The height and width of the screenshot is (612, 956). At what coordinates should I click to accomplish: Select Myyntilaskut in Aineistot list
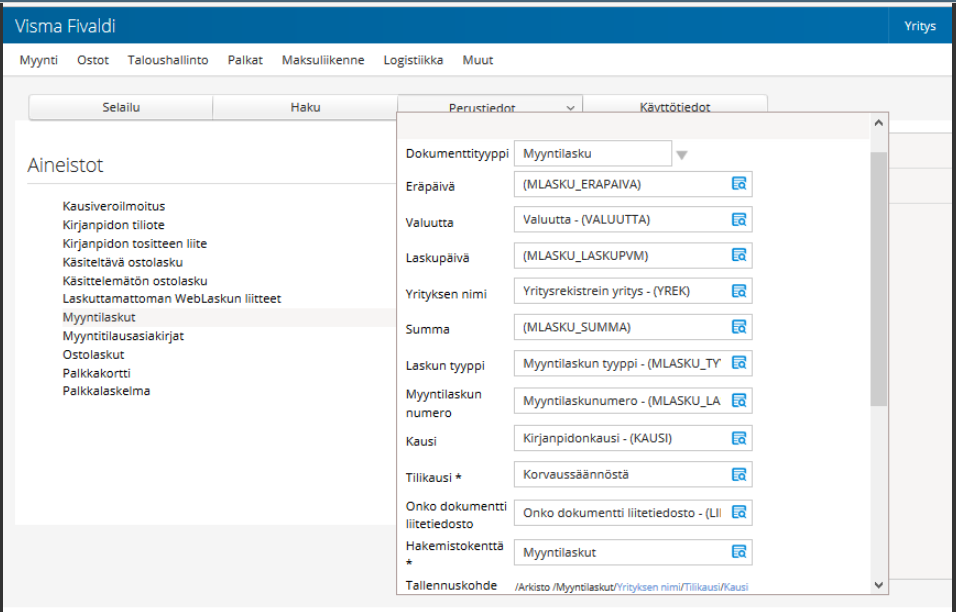point(99,317)
